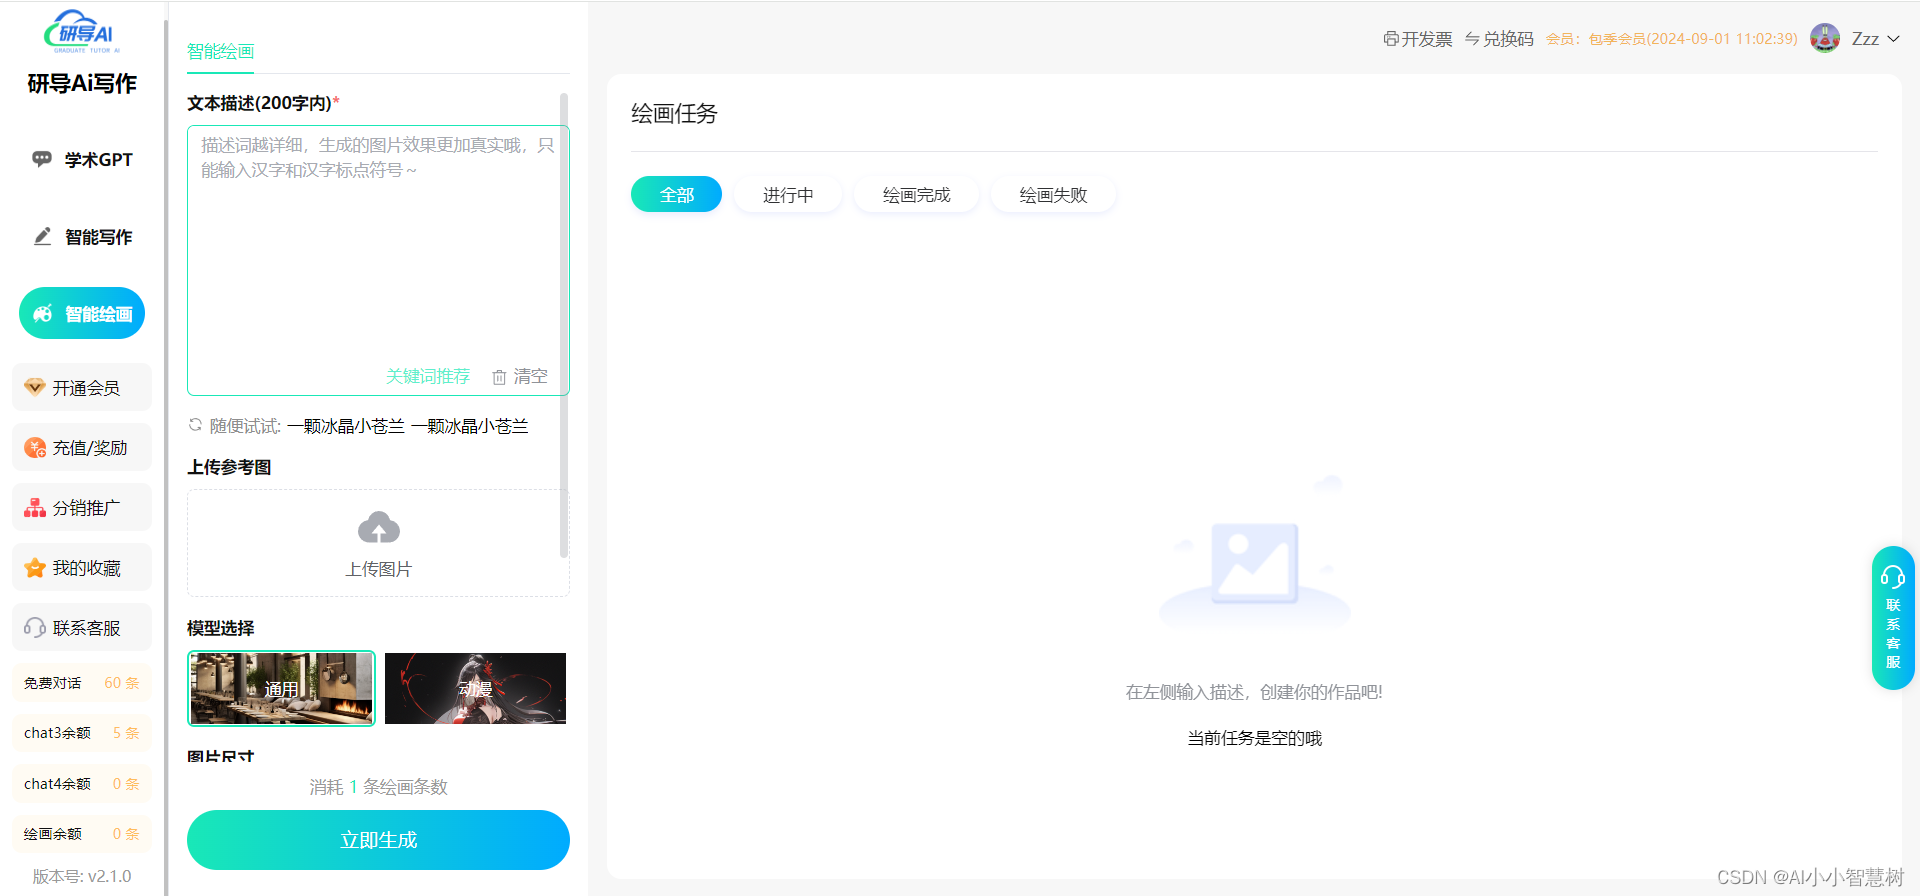Click 免费对话 60 条 quota row
The height and width of the screenshot is (896, 1920).
82,683
